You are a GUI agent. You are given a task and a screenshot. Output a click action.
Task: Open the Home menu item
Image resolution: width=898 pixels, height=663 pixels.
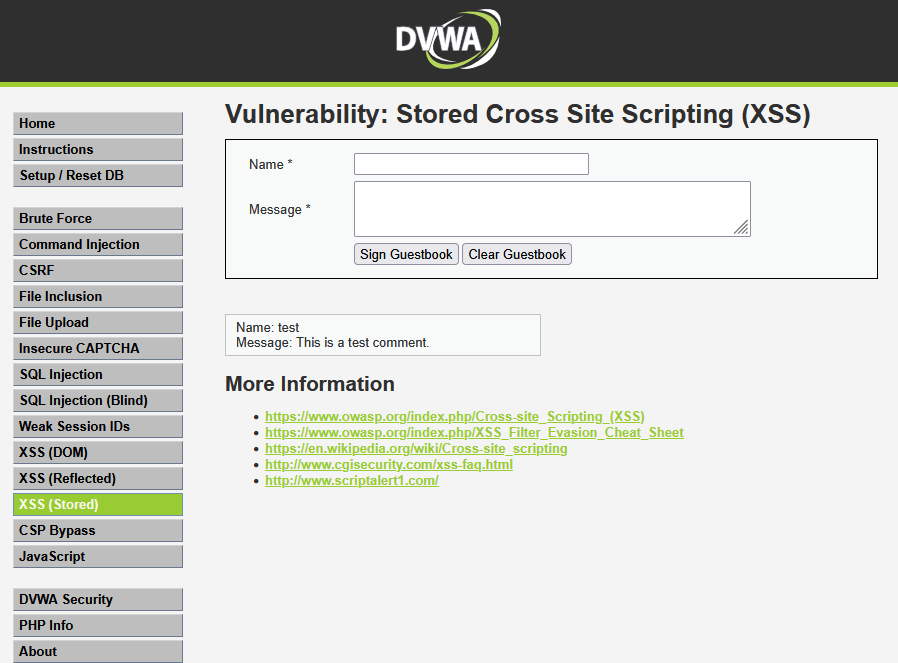(x=98, y=124)
